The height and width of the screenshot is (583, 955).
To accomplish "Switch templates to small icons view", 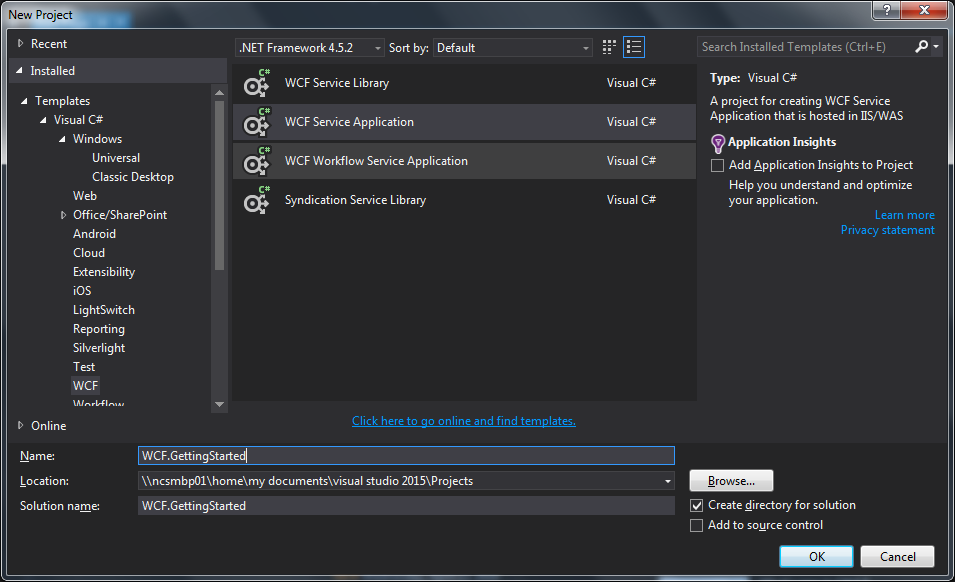I will [x=608, y=46].
